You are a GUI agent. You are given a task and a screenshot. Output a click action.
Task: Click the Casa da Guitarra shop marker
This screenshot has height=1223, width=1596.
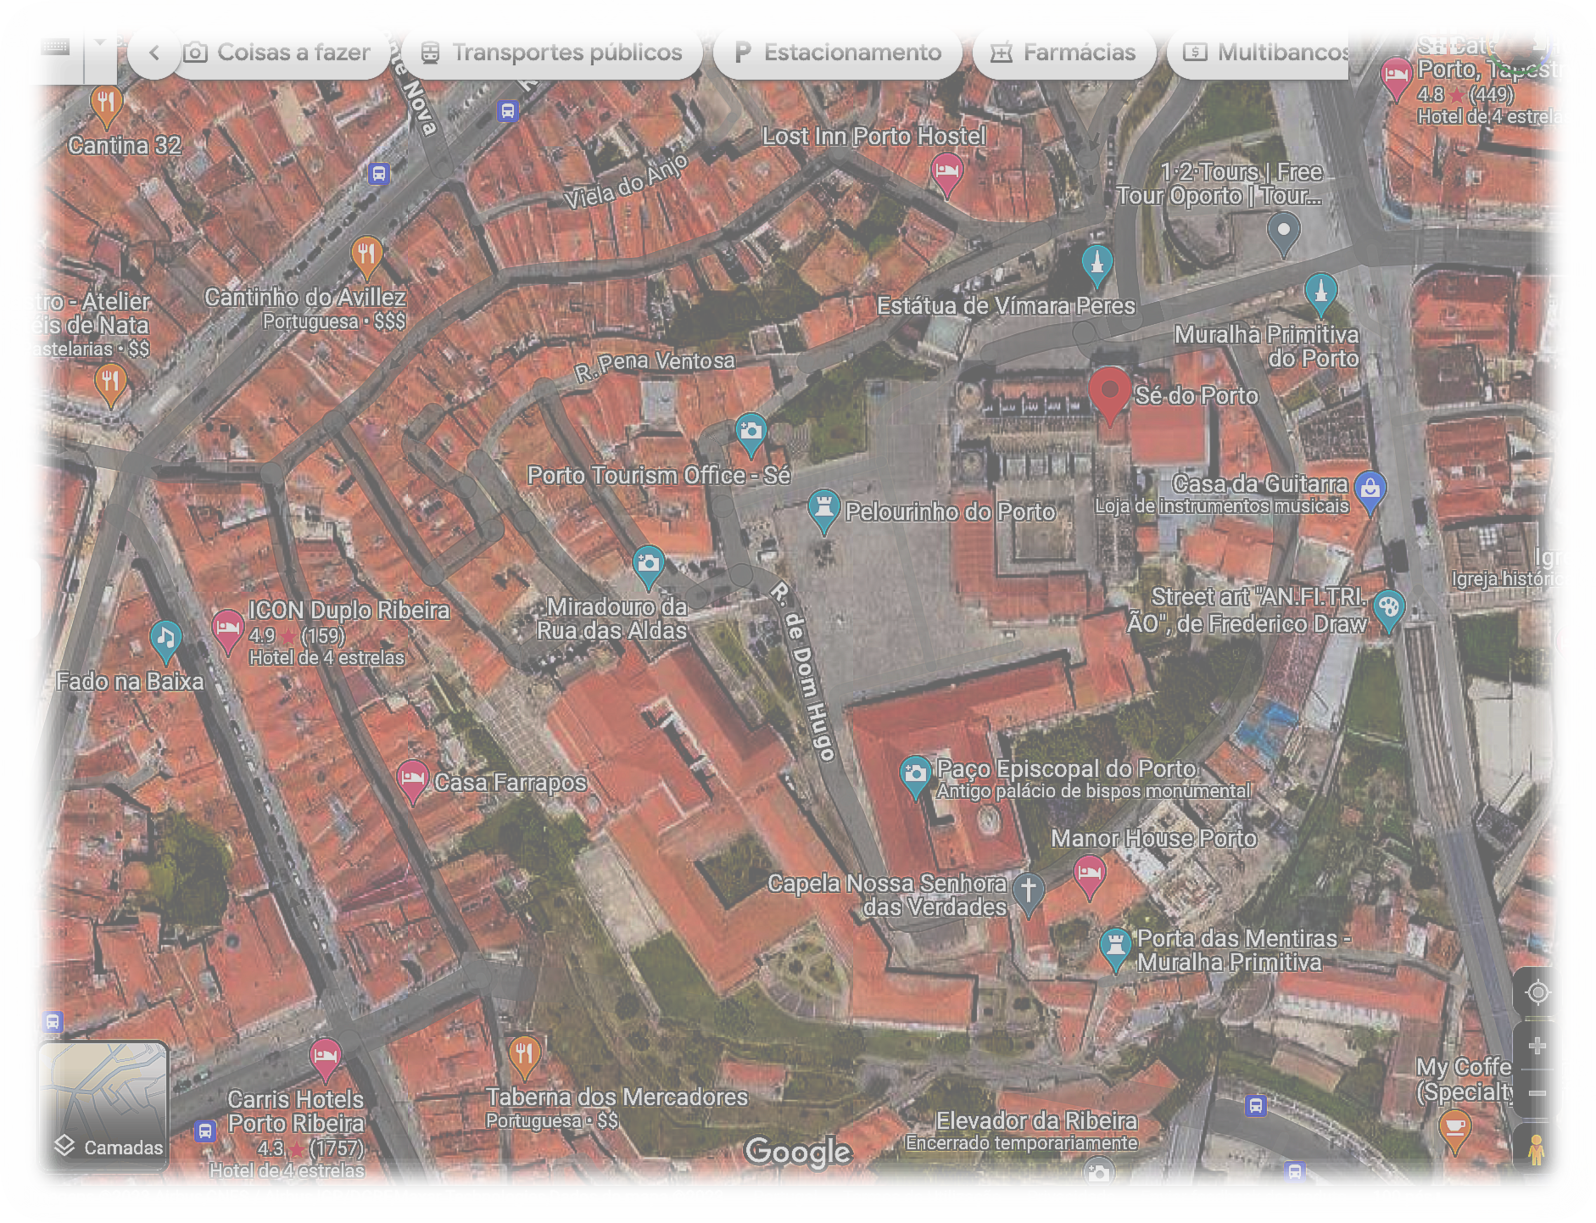point(1370,489)
